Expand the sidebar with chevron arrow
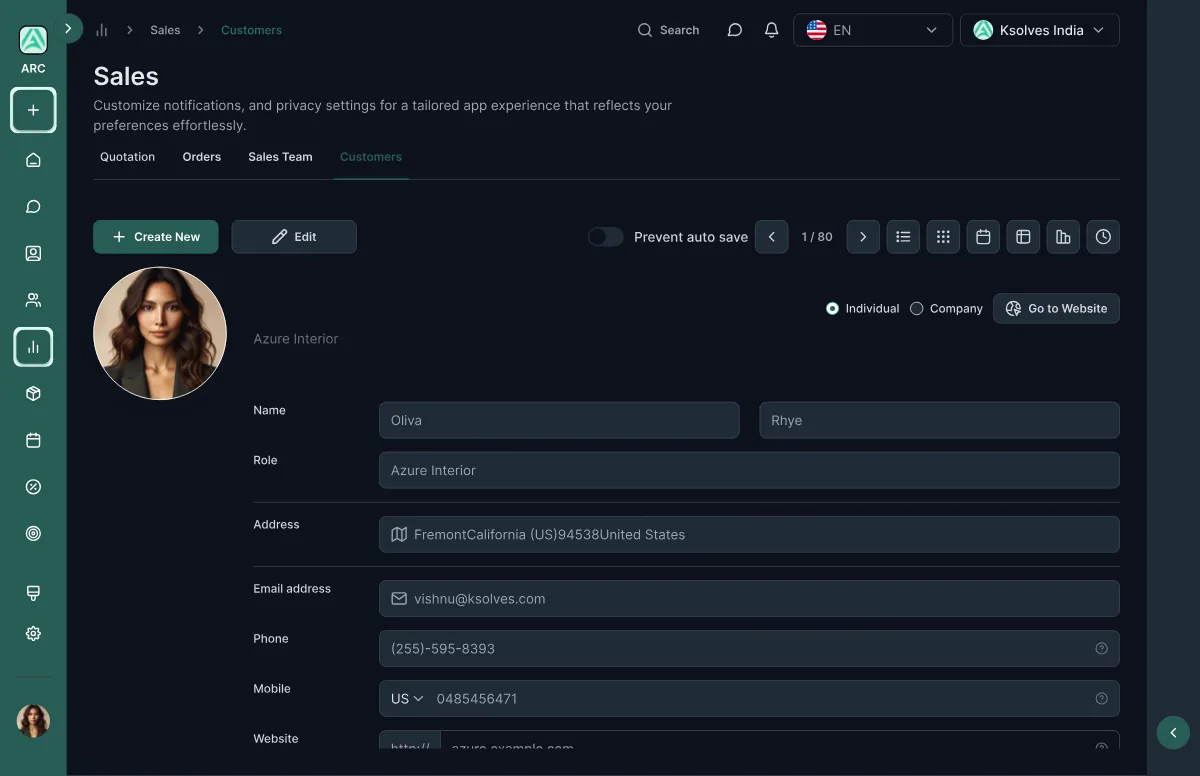The width and height of the screenshot is (1200, 776). [68, 29]
